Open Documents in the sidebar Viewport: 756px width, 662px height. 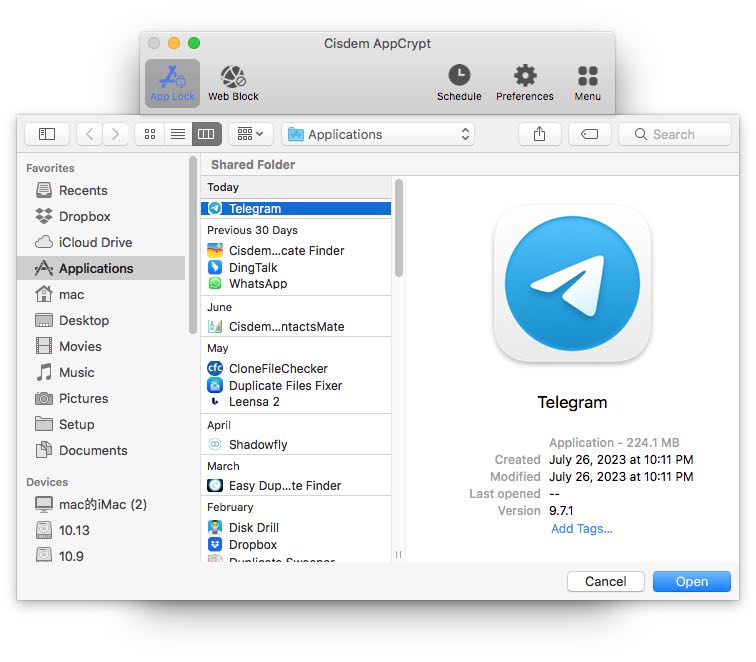[x=101, y=450]
